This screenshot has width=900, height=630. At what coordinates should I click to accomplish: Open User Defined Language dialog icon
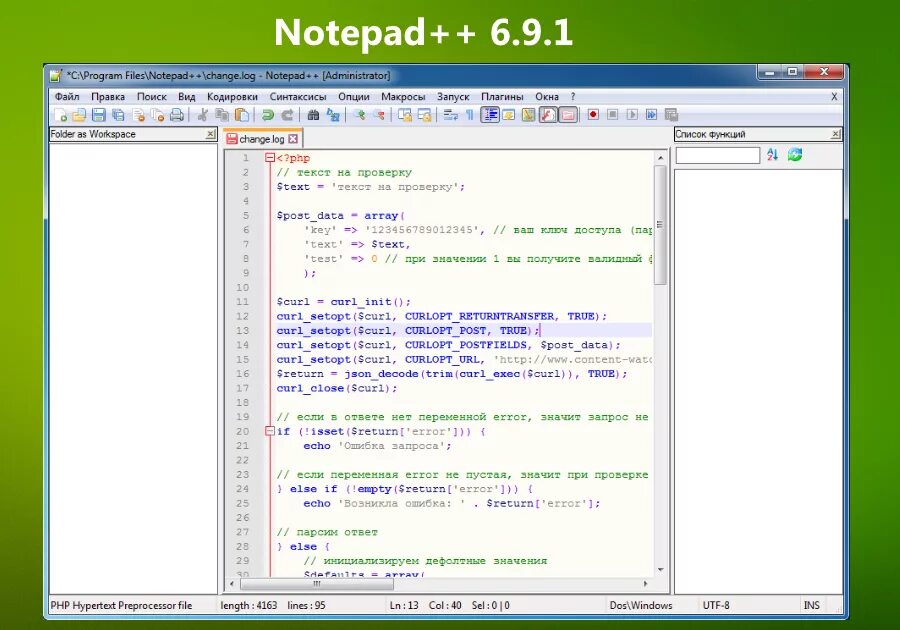point(509,115)
